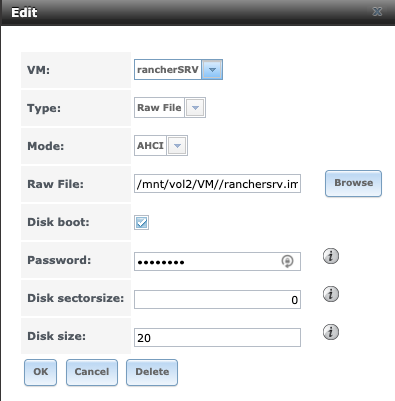Open the VM dropdown arrow

(212, 70)
